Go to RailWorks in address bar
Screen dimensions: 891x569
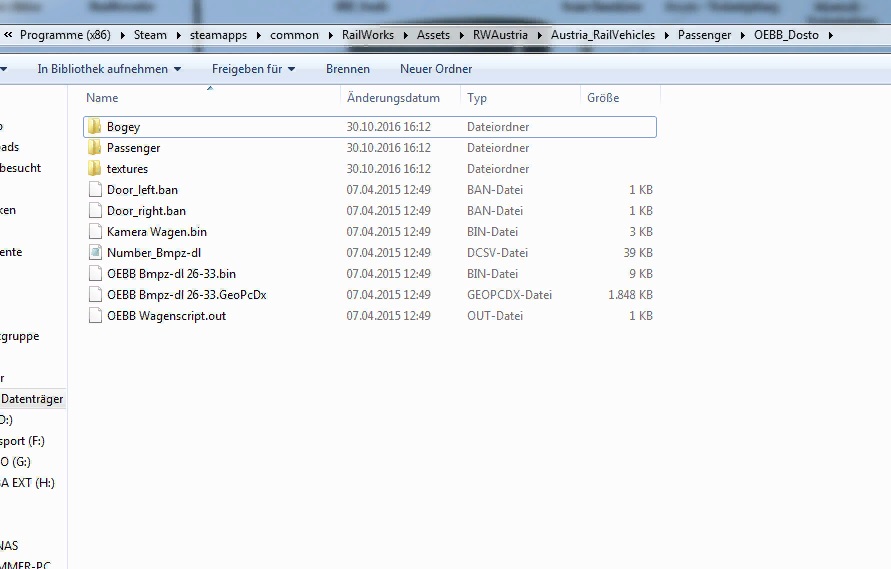point(368,35)
